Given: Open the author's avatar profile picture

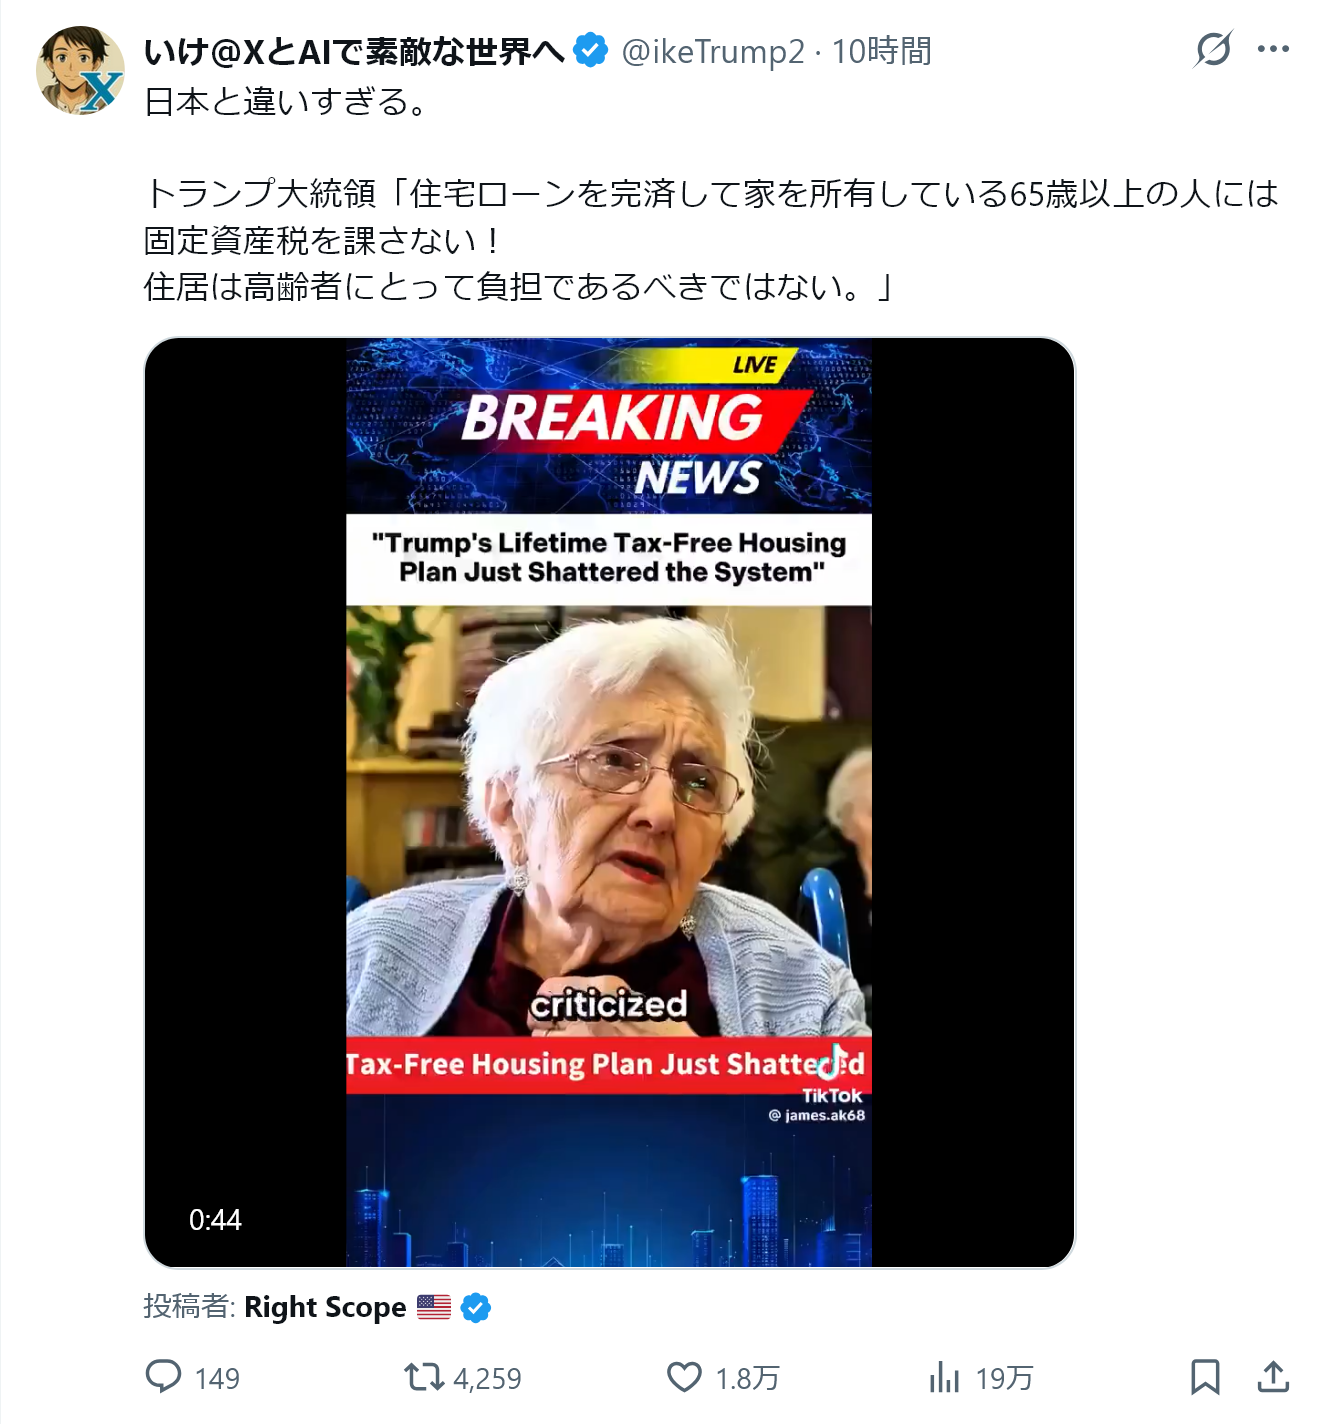Looking at the screenshot, I should coord(80,71).
